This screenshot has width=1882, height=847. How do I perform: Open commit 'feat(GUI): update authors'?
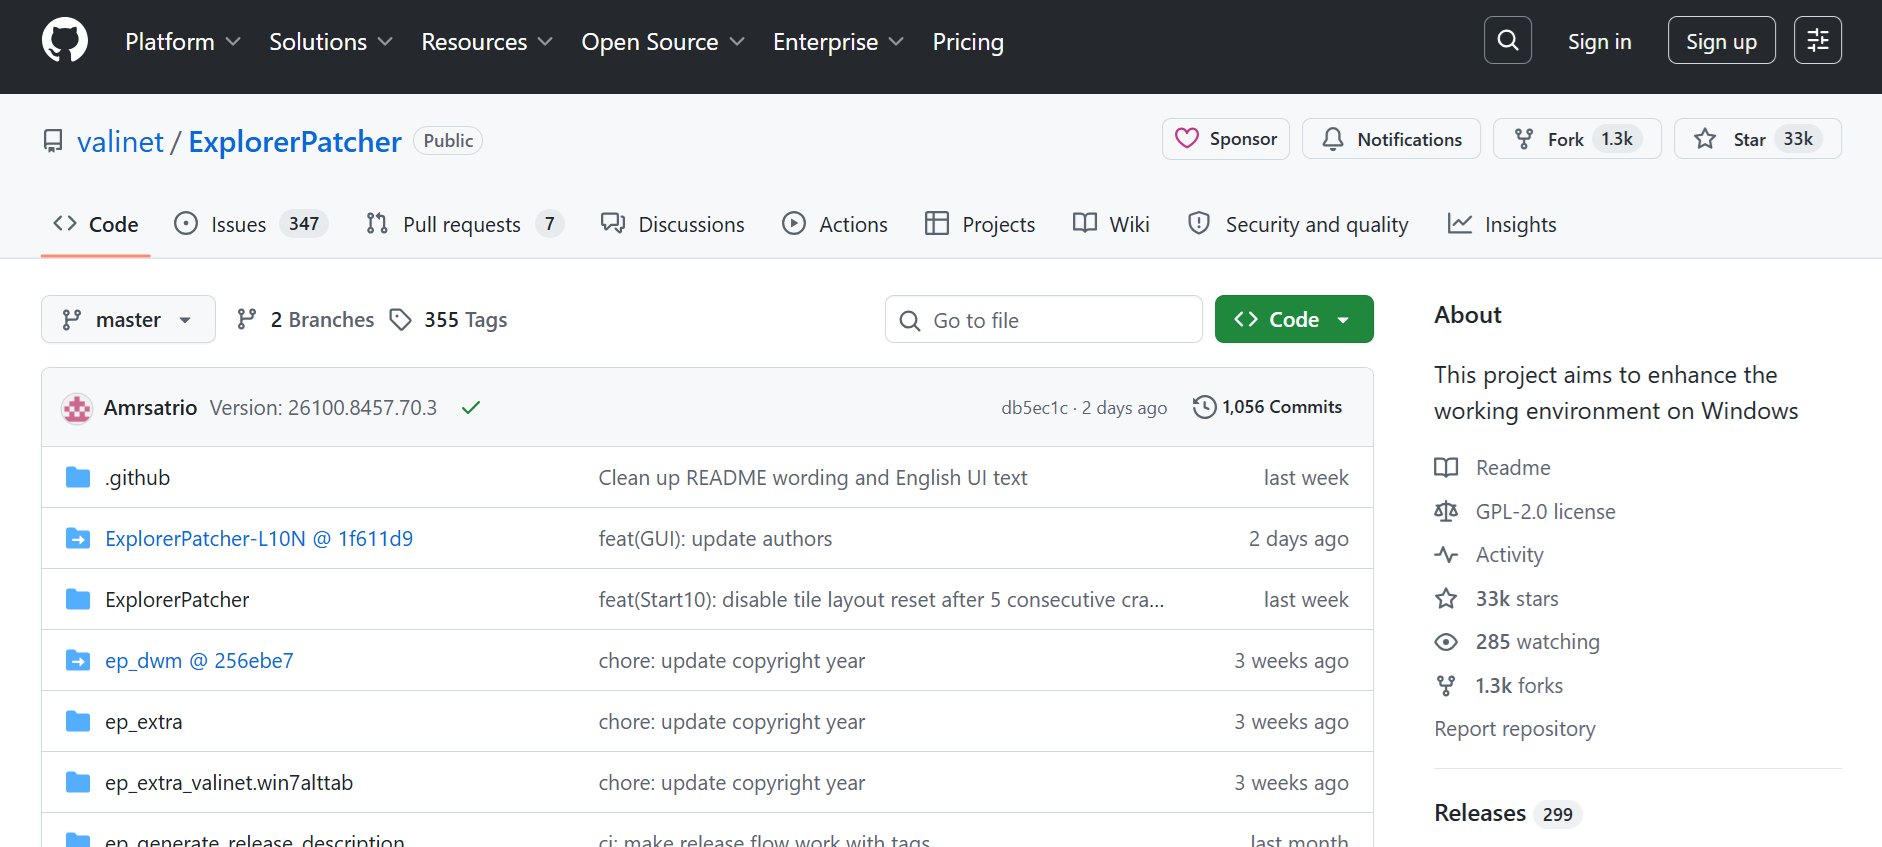(715, 538)
